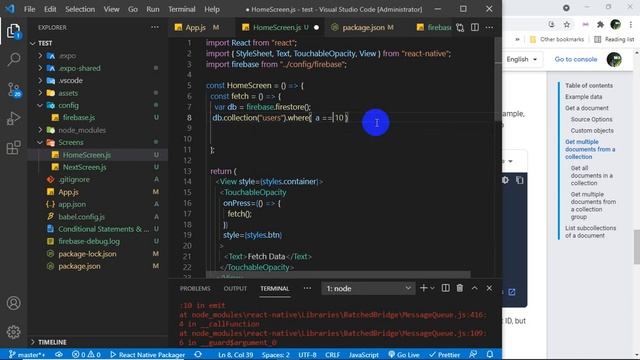Open Source Options contents link

pos(591,119)
